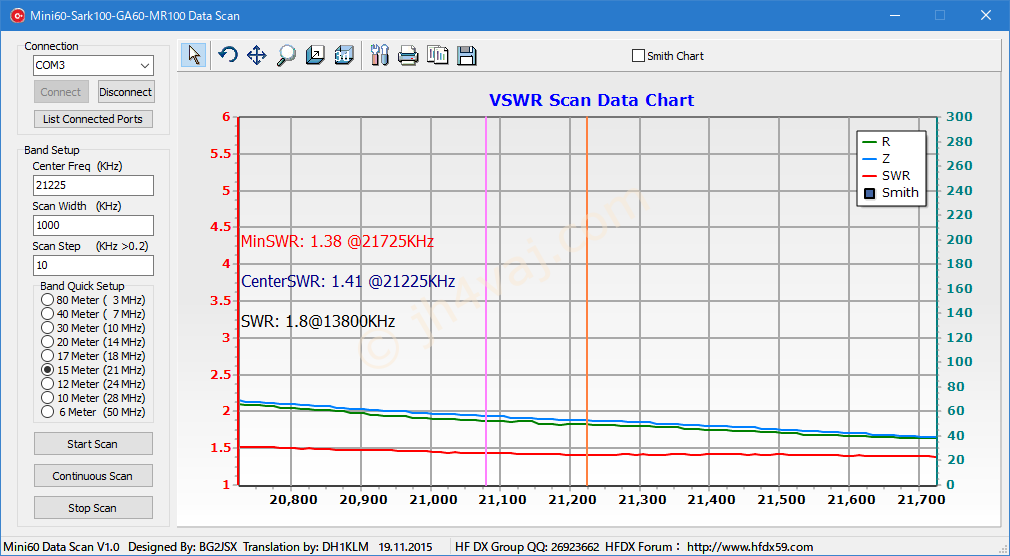
Task: Click the MinSWR 1.38 @21725KHz text
Action: (337, 242)
